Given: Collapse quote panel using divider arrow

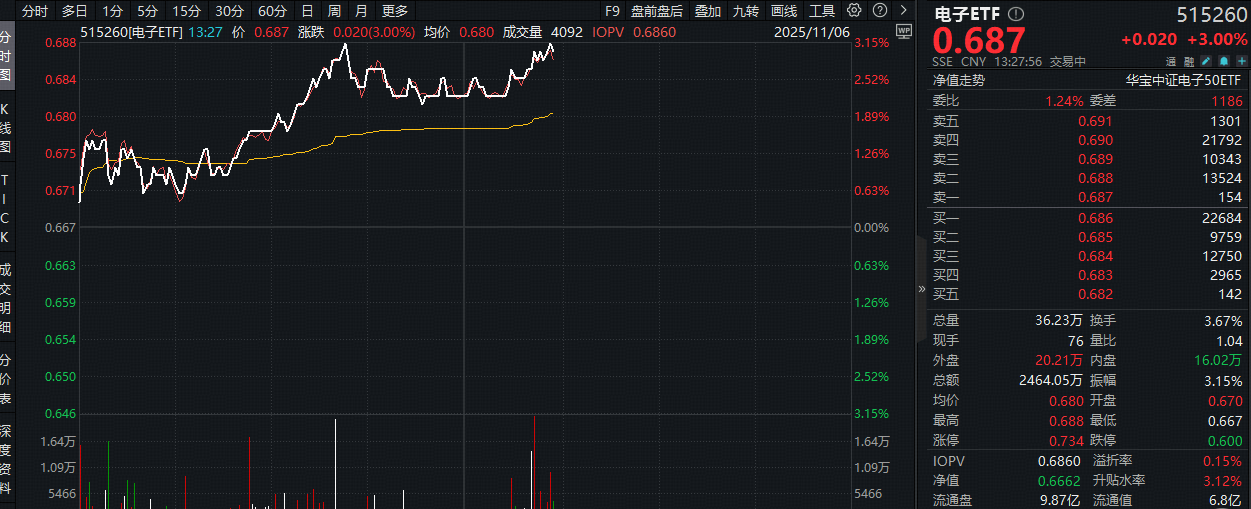Looking at the screenshot, I should tap(922, 289).
